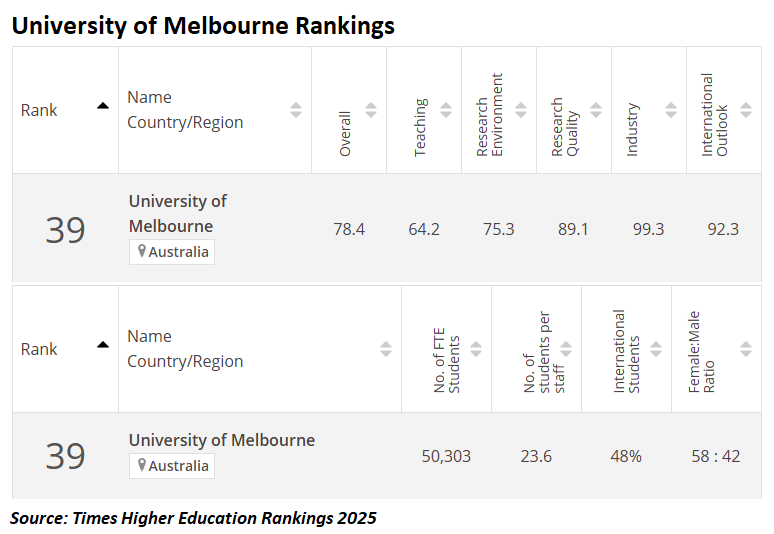Sort by Overall score arrows
774x534 pixels.
[371, 110]
